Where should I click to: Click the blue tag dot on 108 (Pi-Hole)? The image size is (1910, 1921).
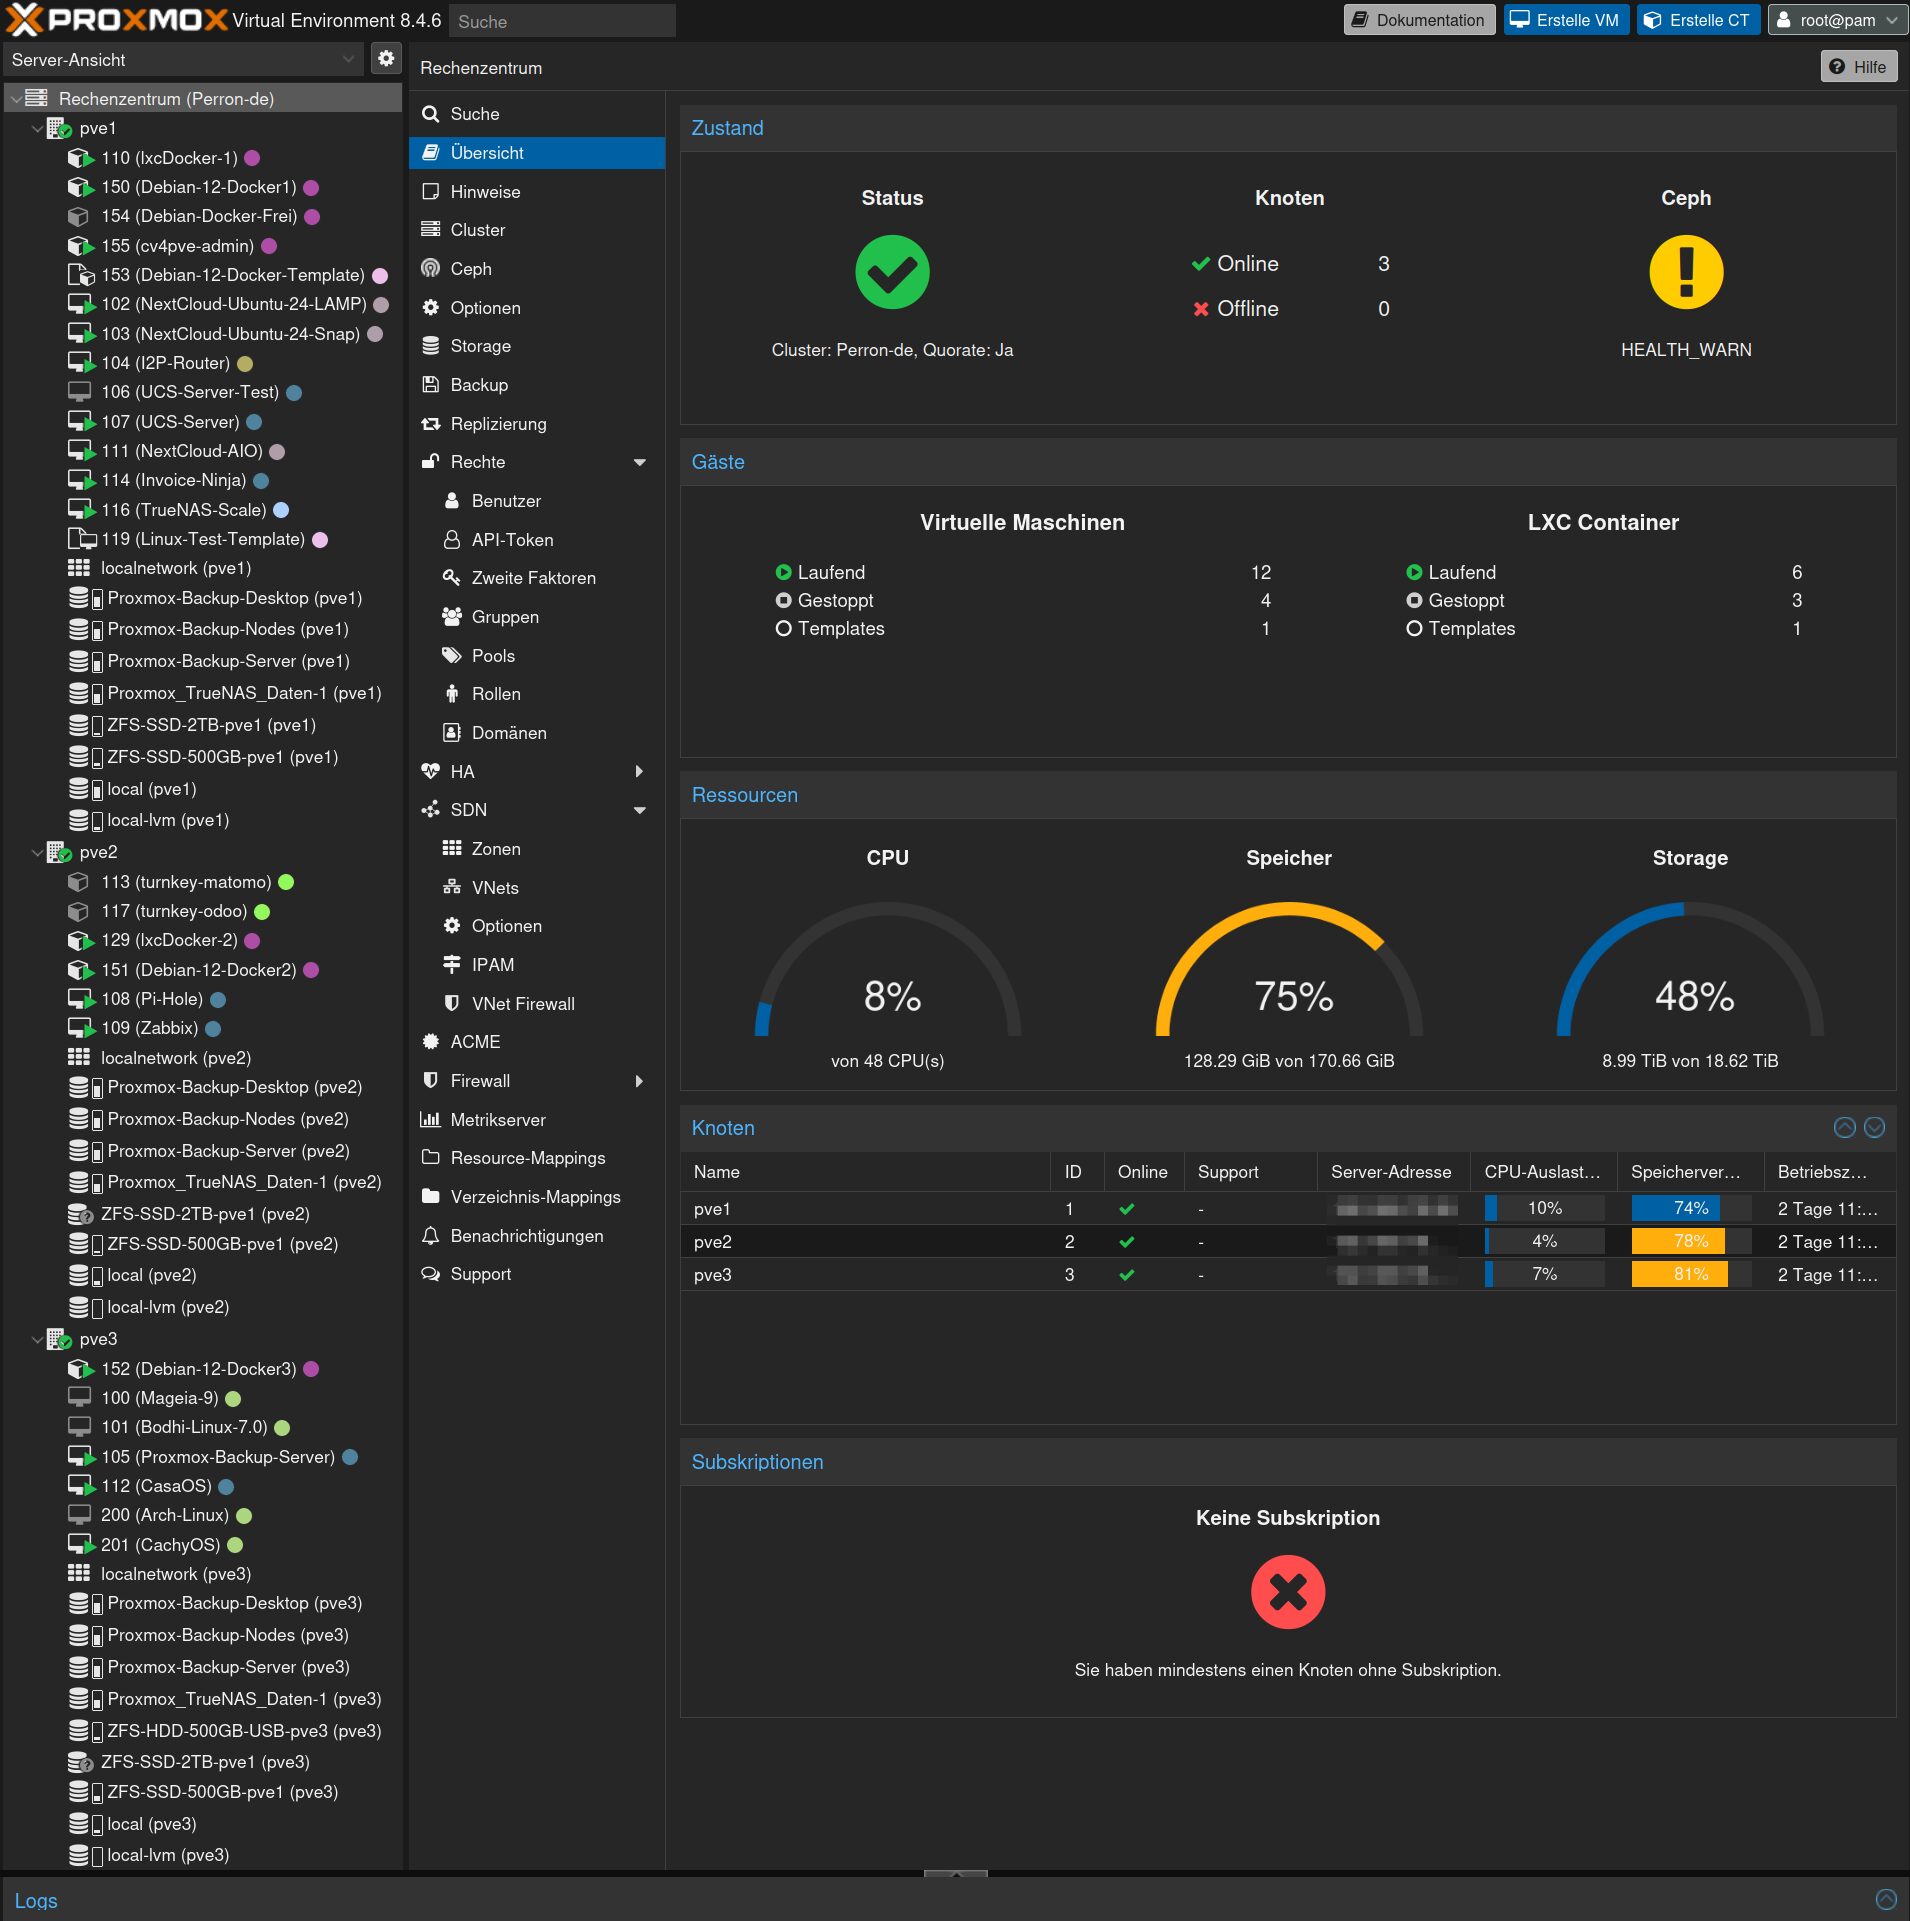click(x=218, y=999)
